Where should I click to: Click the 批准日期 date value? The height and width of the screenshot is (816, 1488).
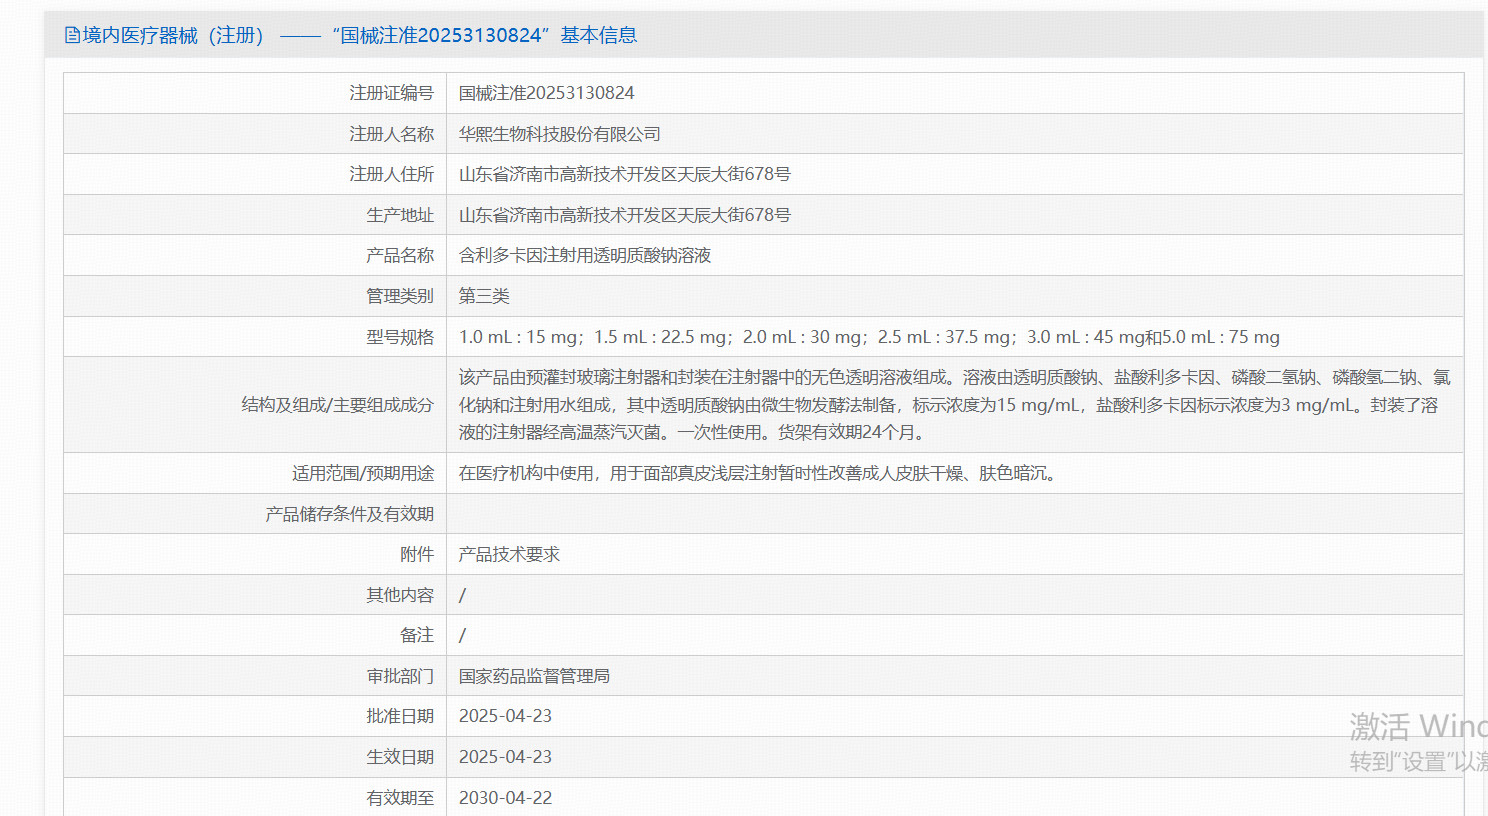point(505,716)
